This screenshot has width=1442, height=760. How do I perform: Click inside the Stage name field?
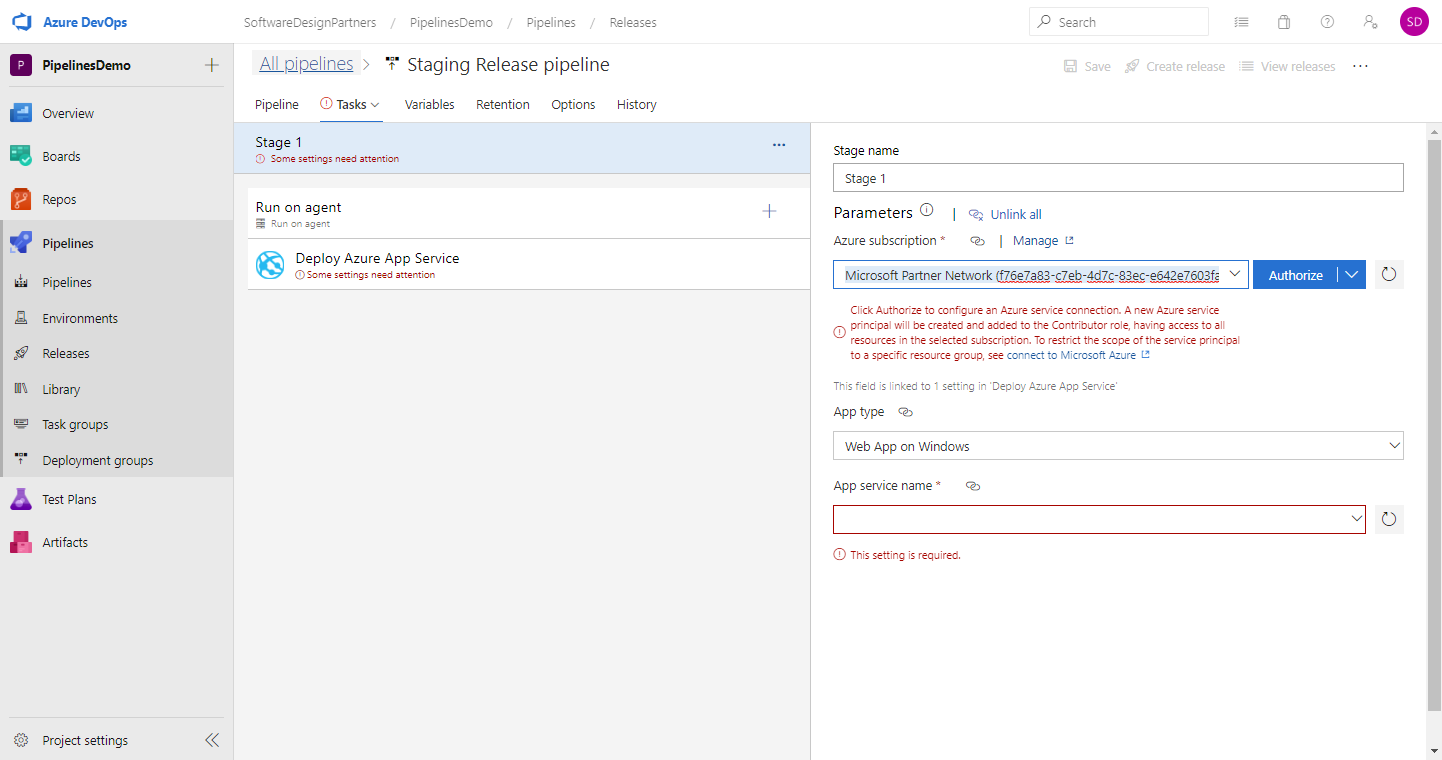[x=1117, y=177]
